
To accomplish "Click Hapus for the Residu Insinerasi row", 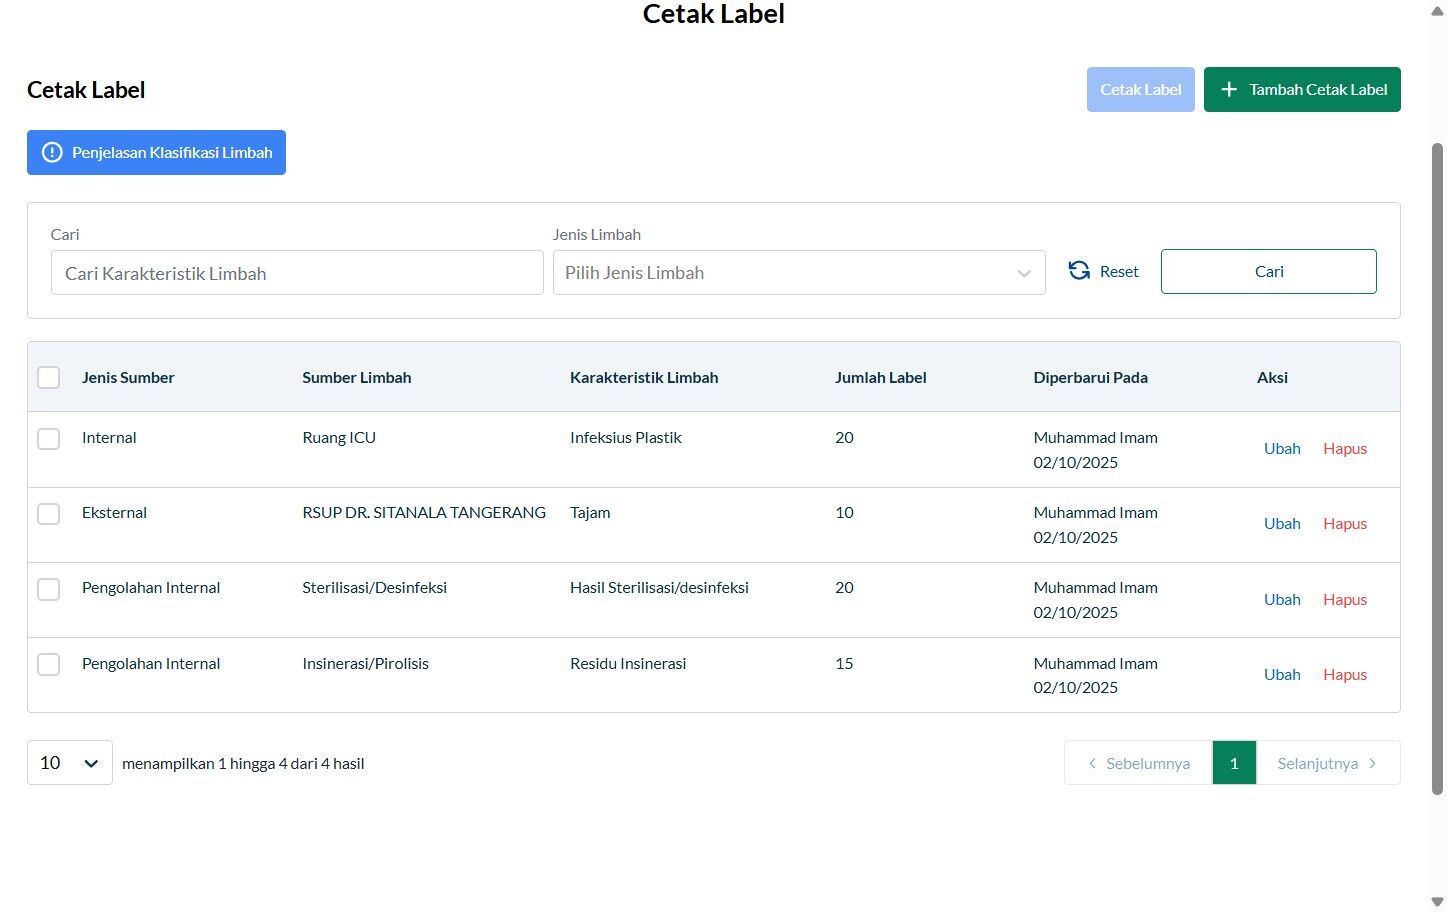I will click(x=1345, y=675).
